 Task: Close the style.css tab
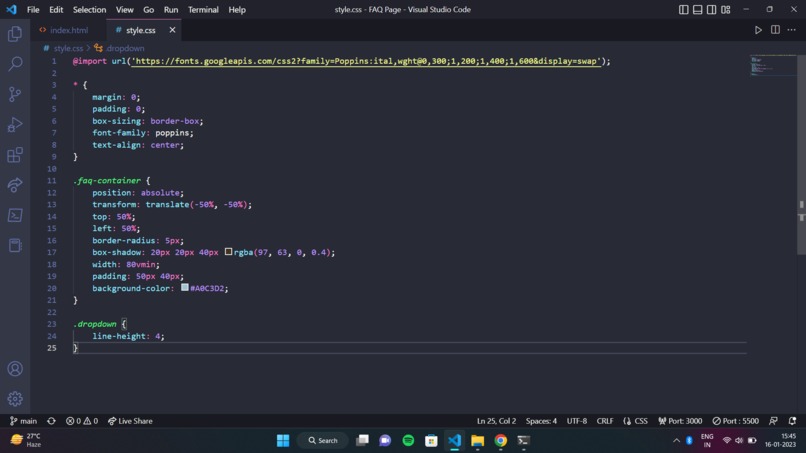point(172,30)
